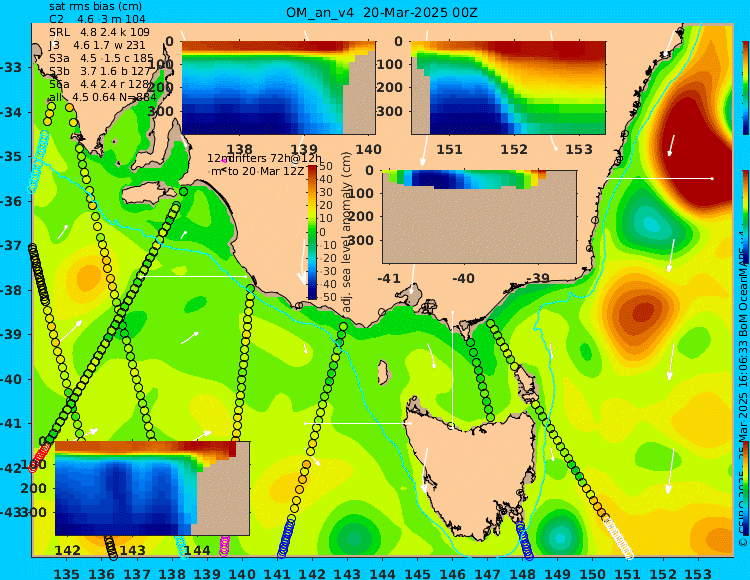The width and height of the screenshot is (750, 580).
Task: Click the '149' longitude label on the bottom axis
Action: click(558, 573)
